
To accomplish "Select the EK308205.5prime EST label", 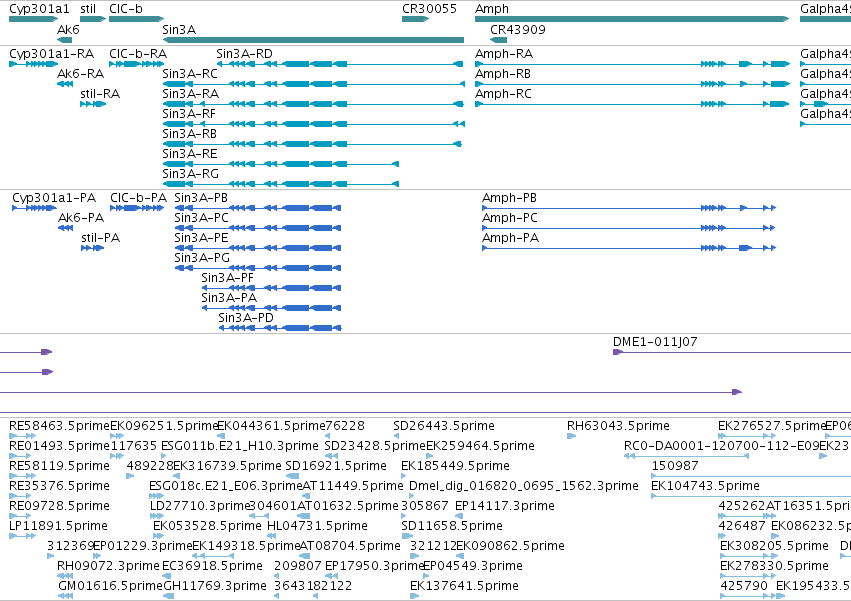I will [774, 547].
